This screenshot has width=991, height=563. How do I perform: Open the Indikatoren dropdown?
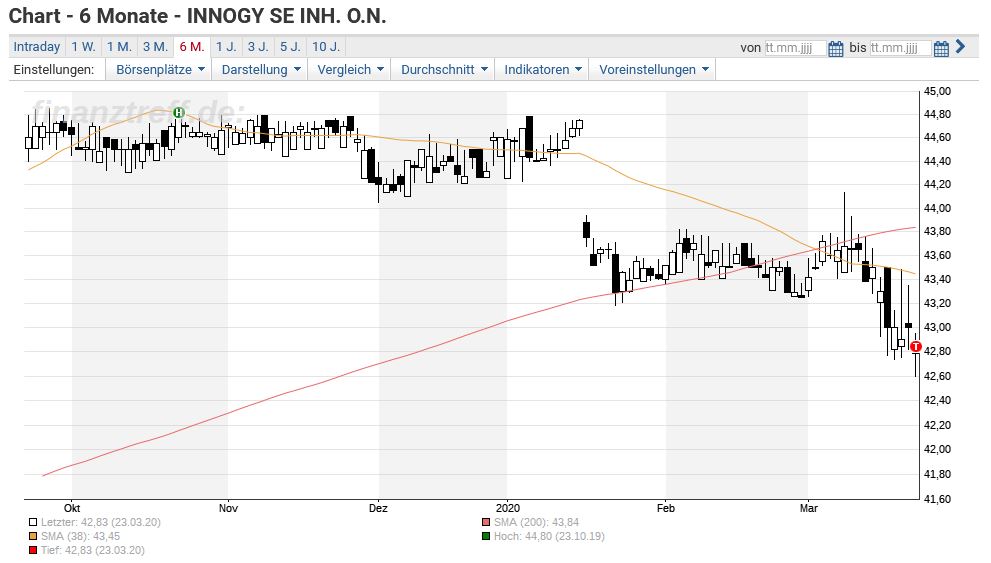(542, 70)
